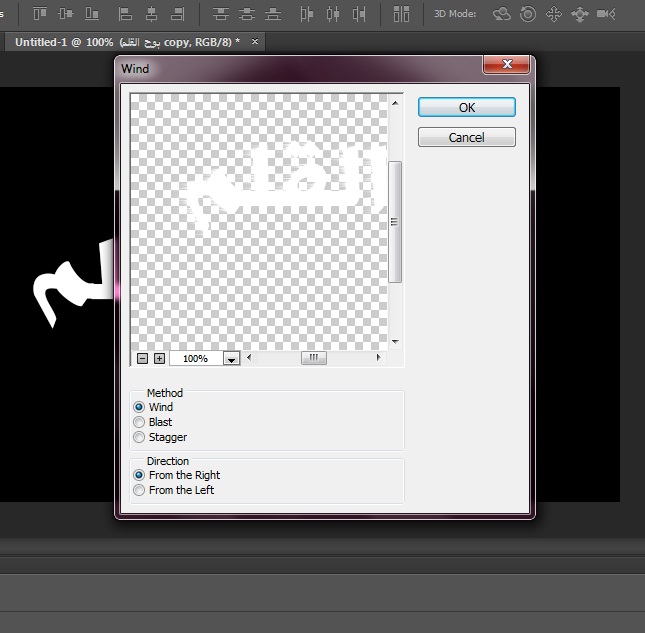Click the preview vertical scrollbar down arrow

click(395, 341)
